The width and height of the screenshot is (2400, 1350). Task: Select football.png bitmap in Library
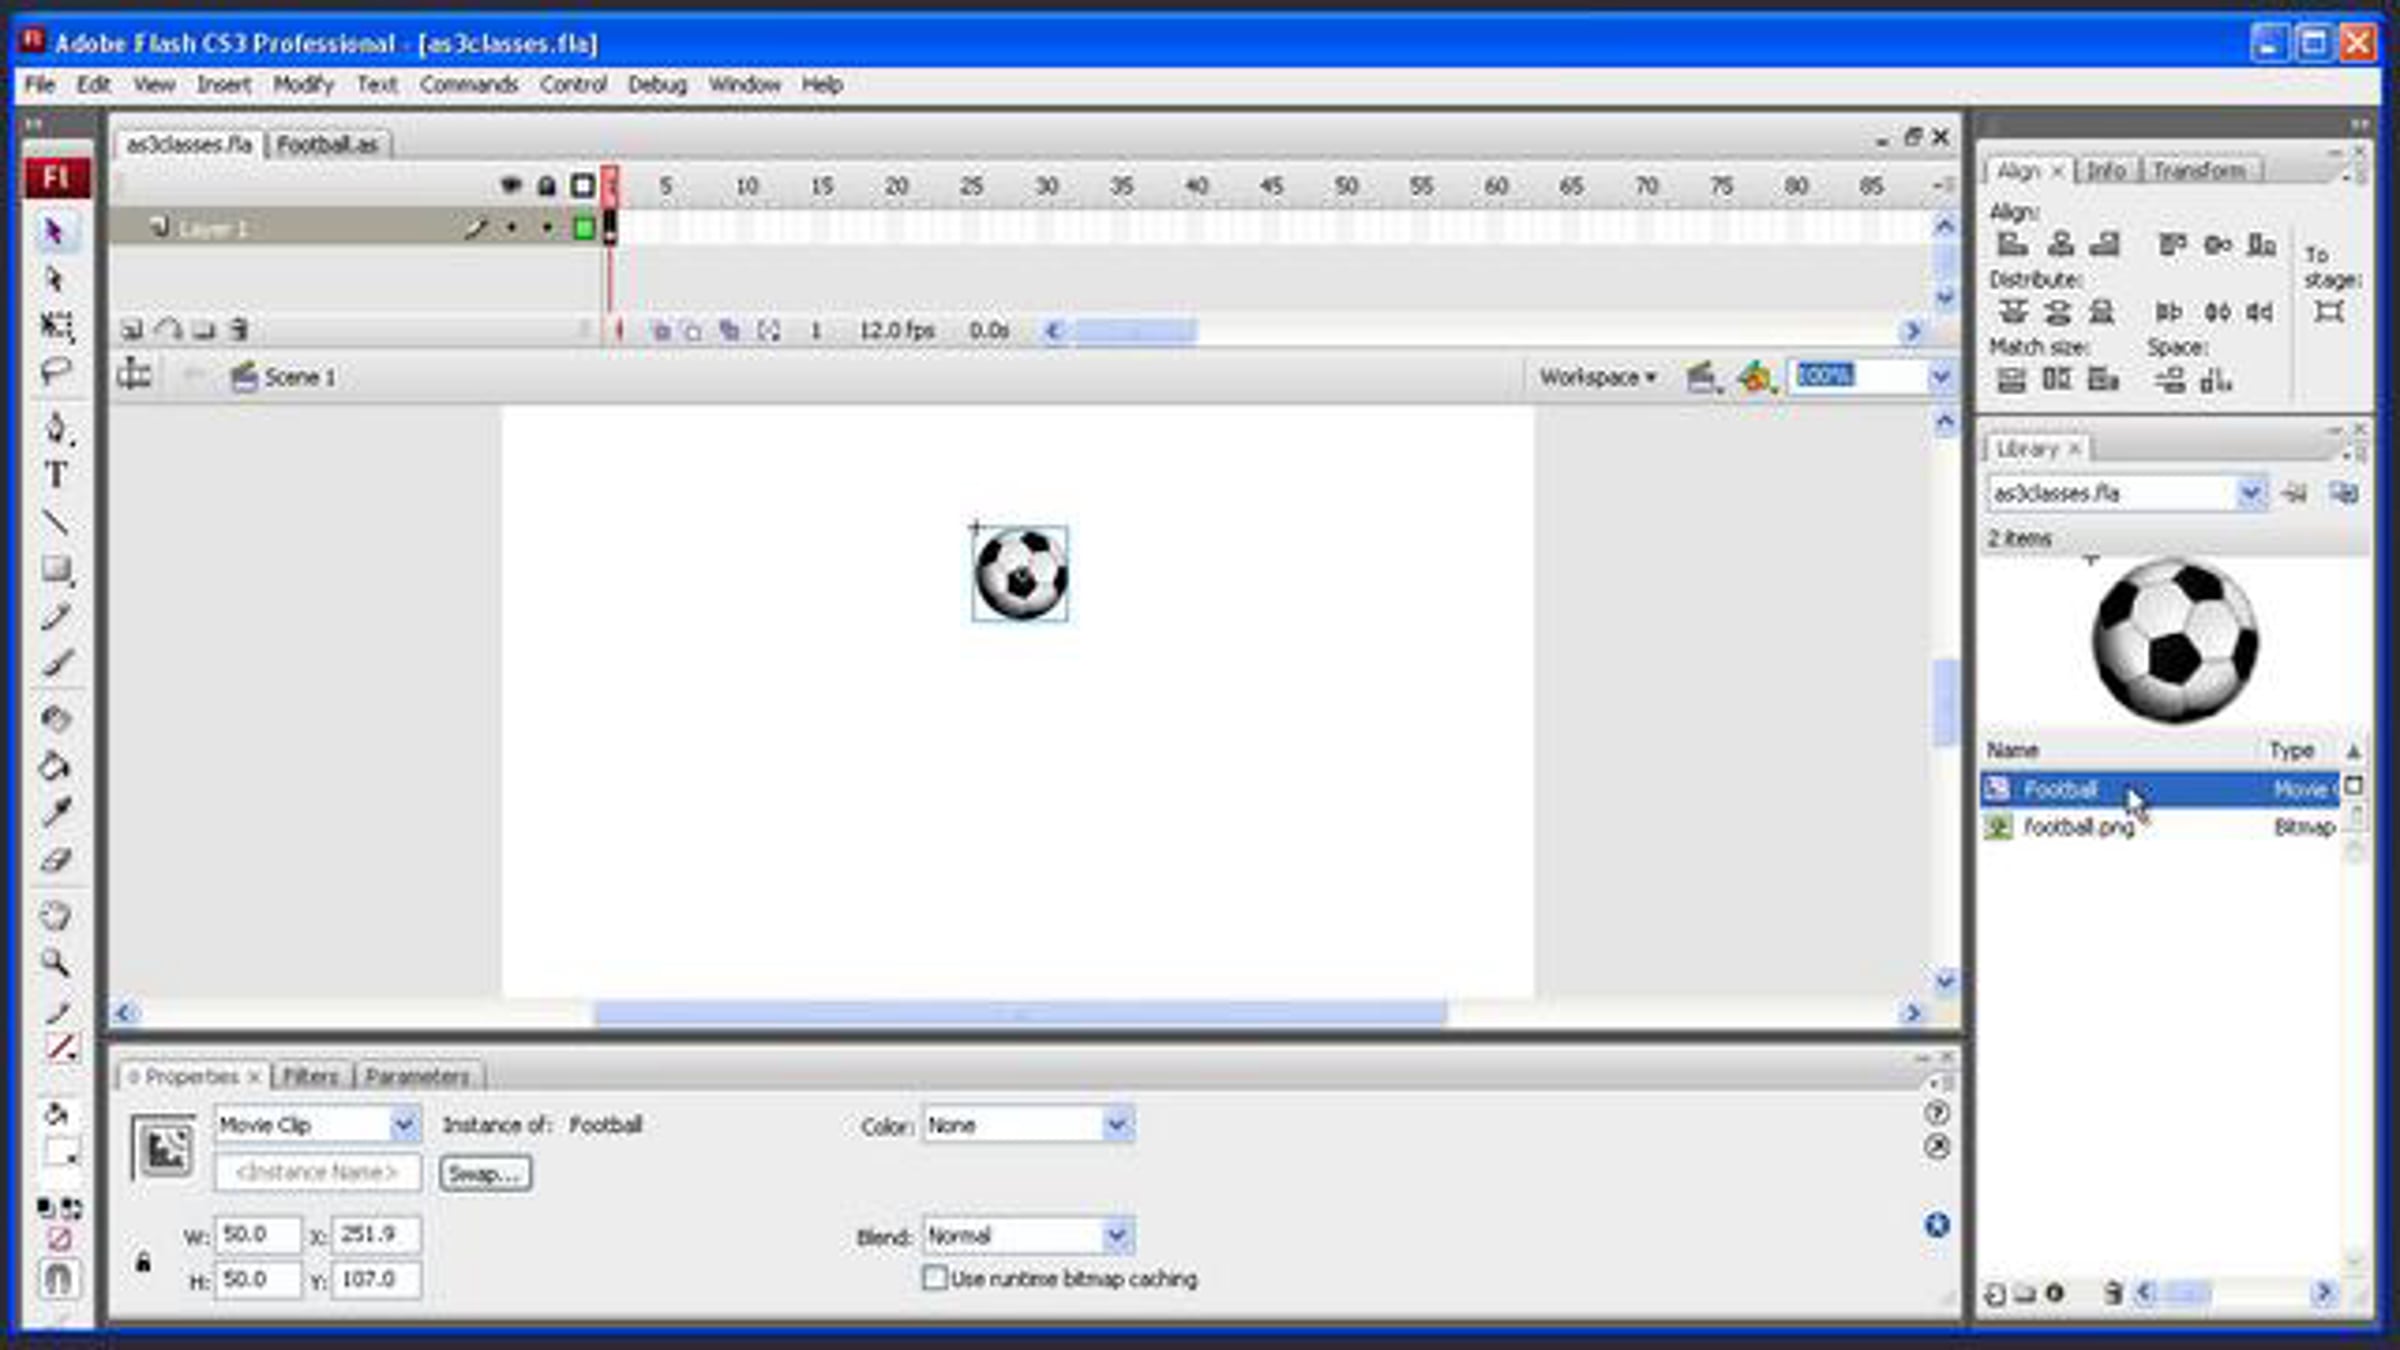(x=2078, y=827)
